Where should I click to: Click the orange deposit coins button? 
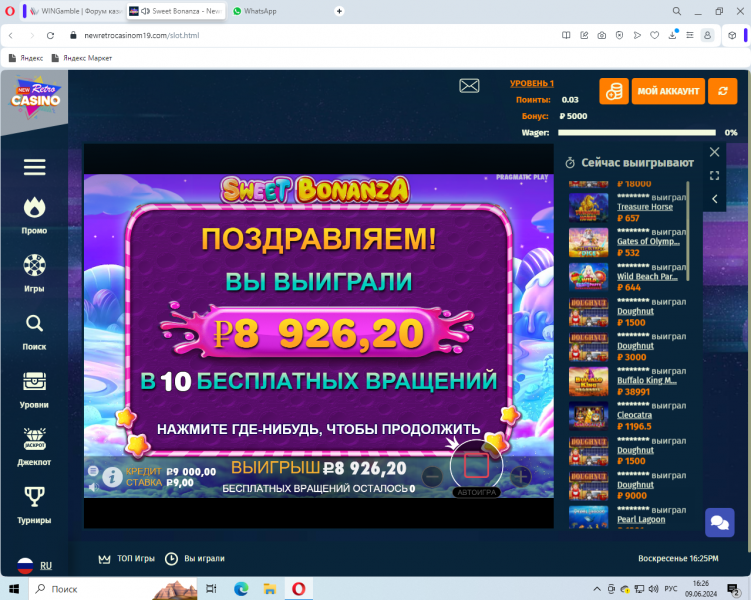click(x=614, y=91)
